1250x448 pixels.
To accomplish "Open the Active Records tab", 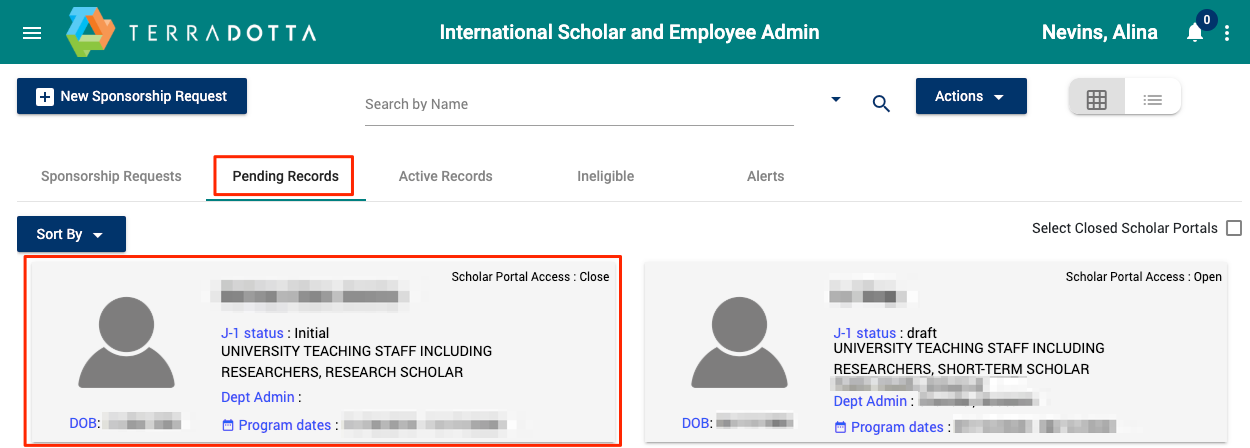I will pyautogui.click(x=445, y=176).
